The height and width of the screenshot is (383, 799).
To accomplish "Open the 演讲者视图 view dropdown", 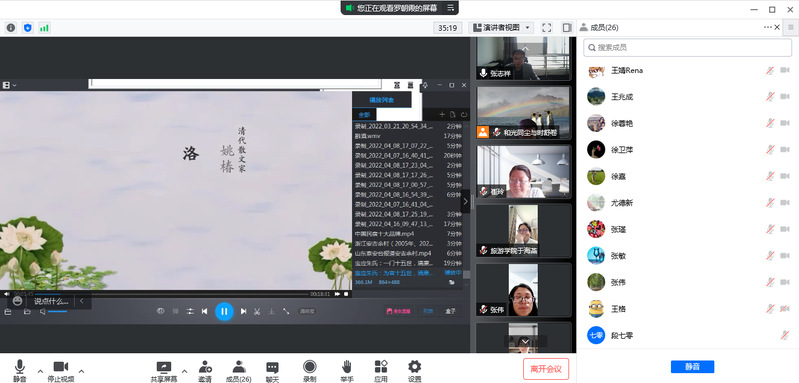I will click(501, 28).
